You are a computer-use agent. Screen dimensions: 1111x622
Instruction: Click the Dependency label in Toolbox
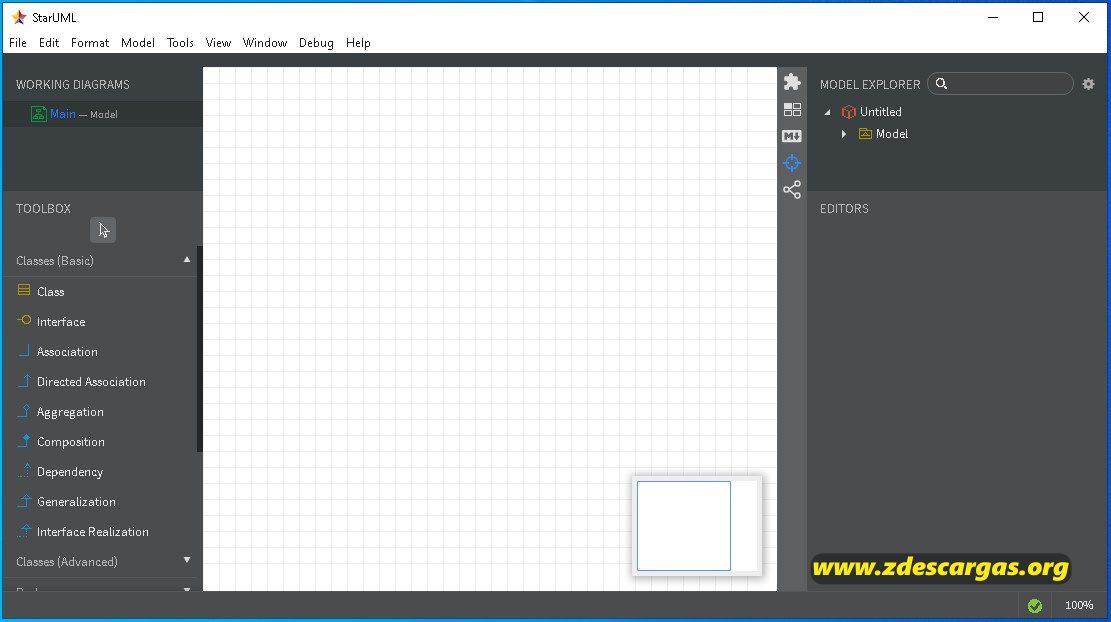pos(69,472)
